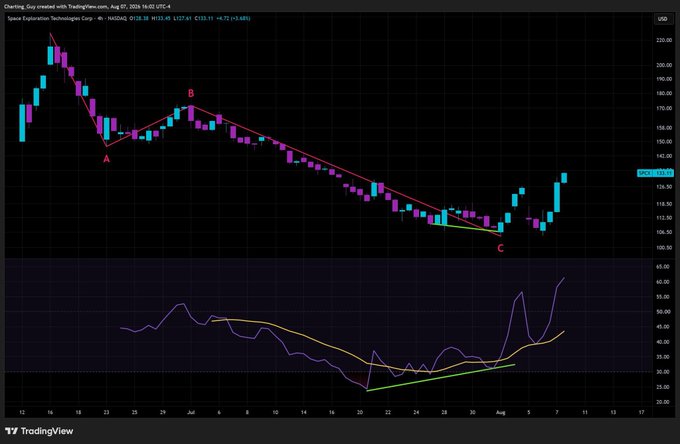Click the 50.00 RSI axis label
This screenshot has height=444, width=680.
click(665, 312)
